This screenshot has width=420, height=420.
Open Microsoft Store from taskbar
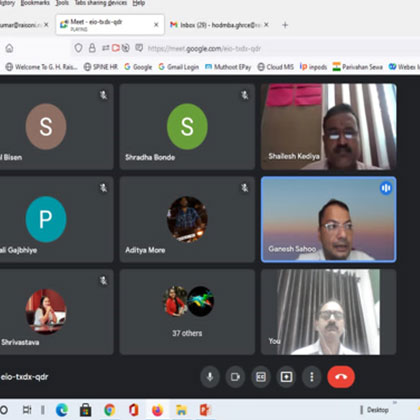86,410
